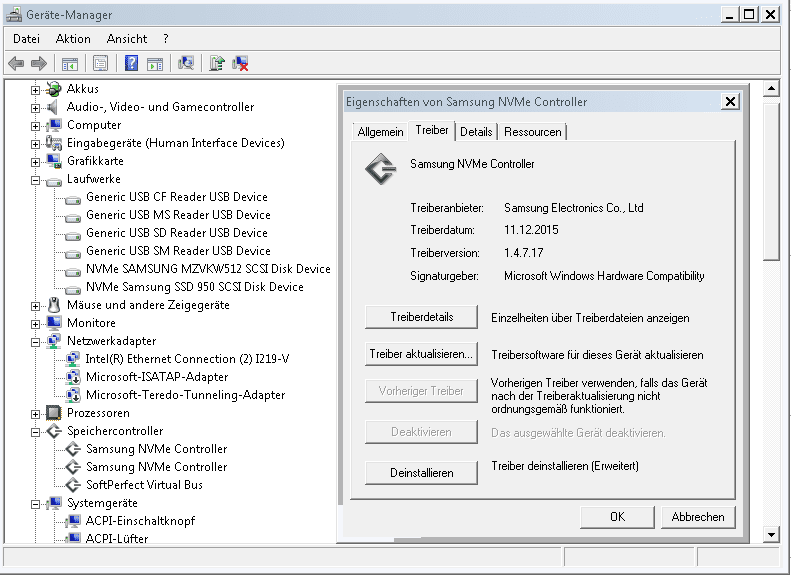The height and width of the screenshot is (576, 791).
Task: Click Samsung NVMe Controller icon in properties dialog
Action: coord(381,169)
